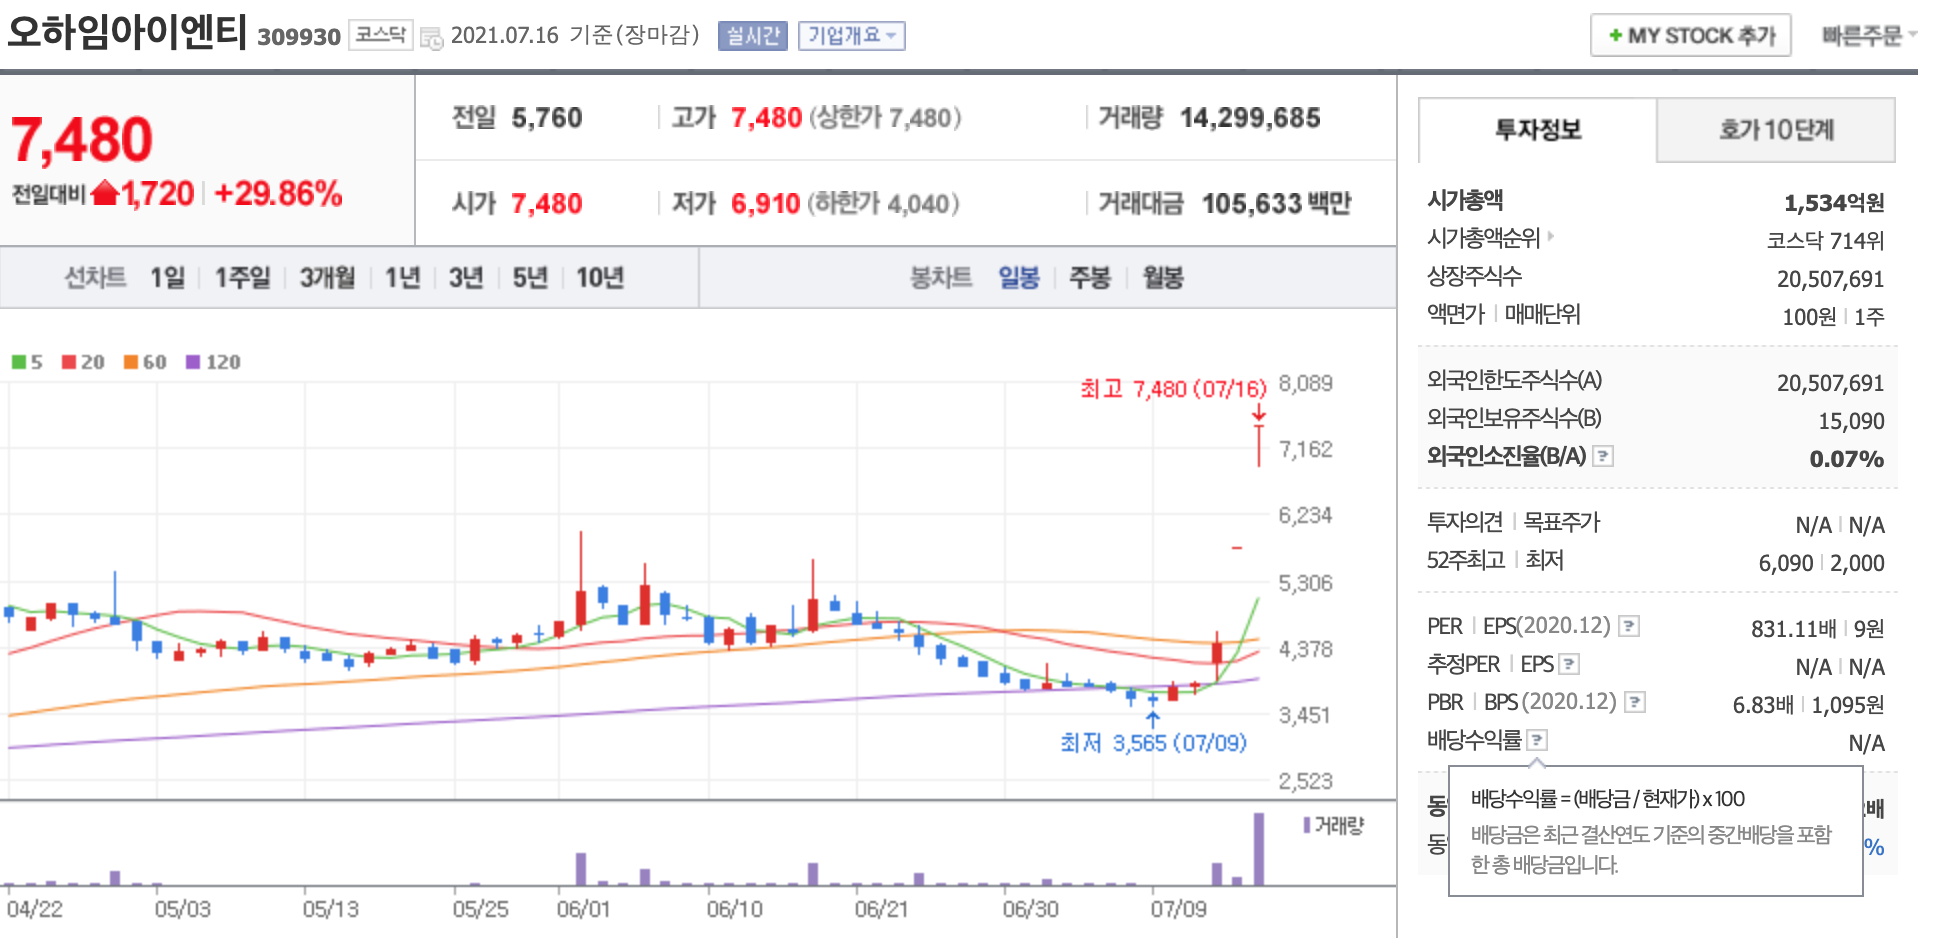
Task: Click the 코스닥 market badge
Action: (380, 35)
